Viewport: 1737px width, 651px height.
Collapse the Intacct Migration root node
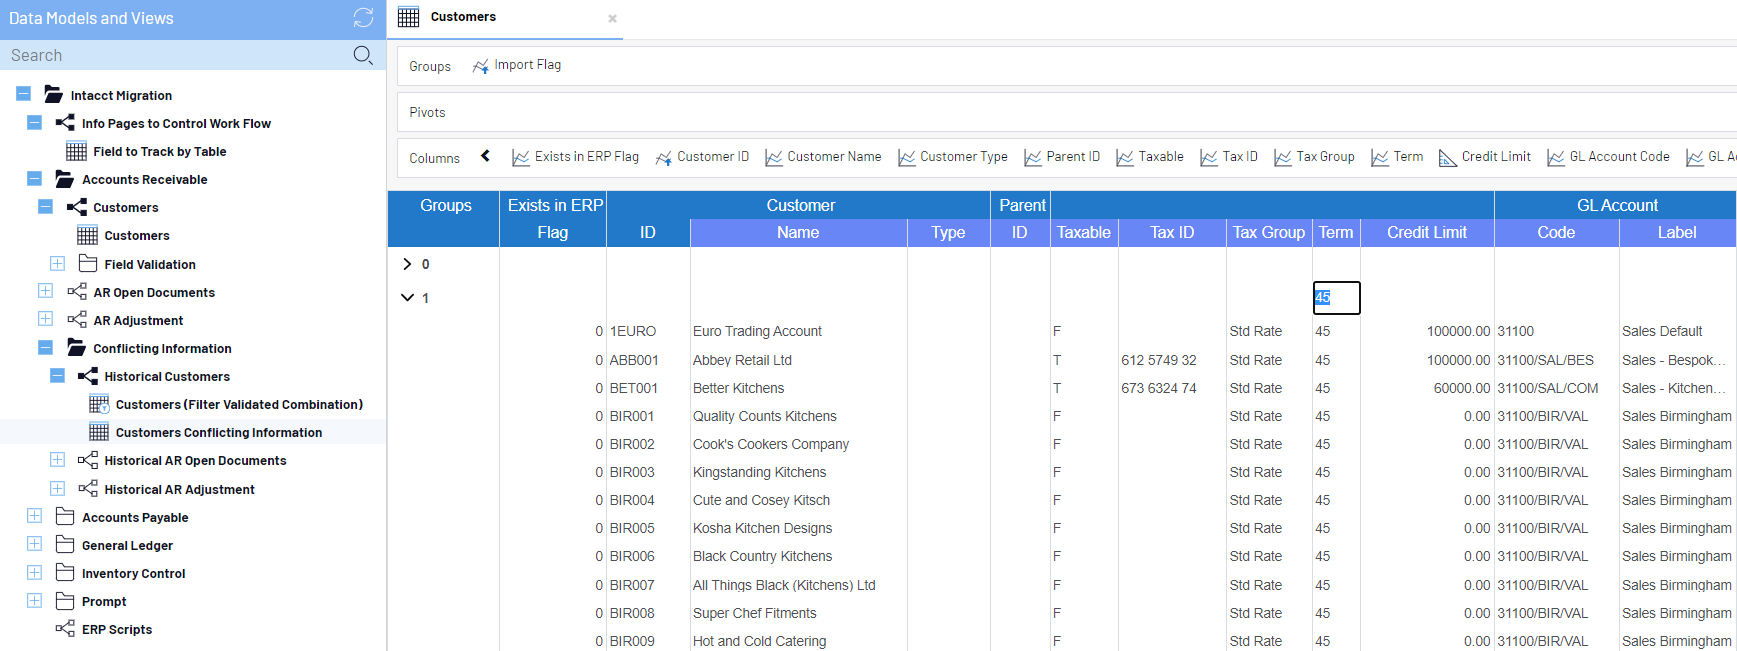[x=23, y=94]
